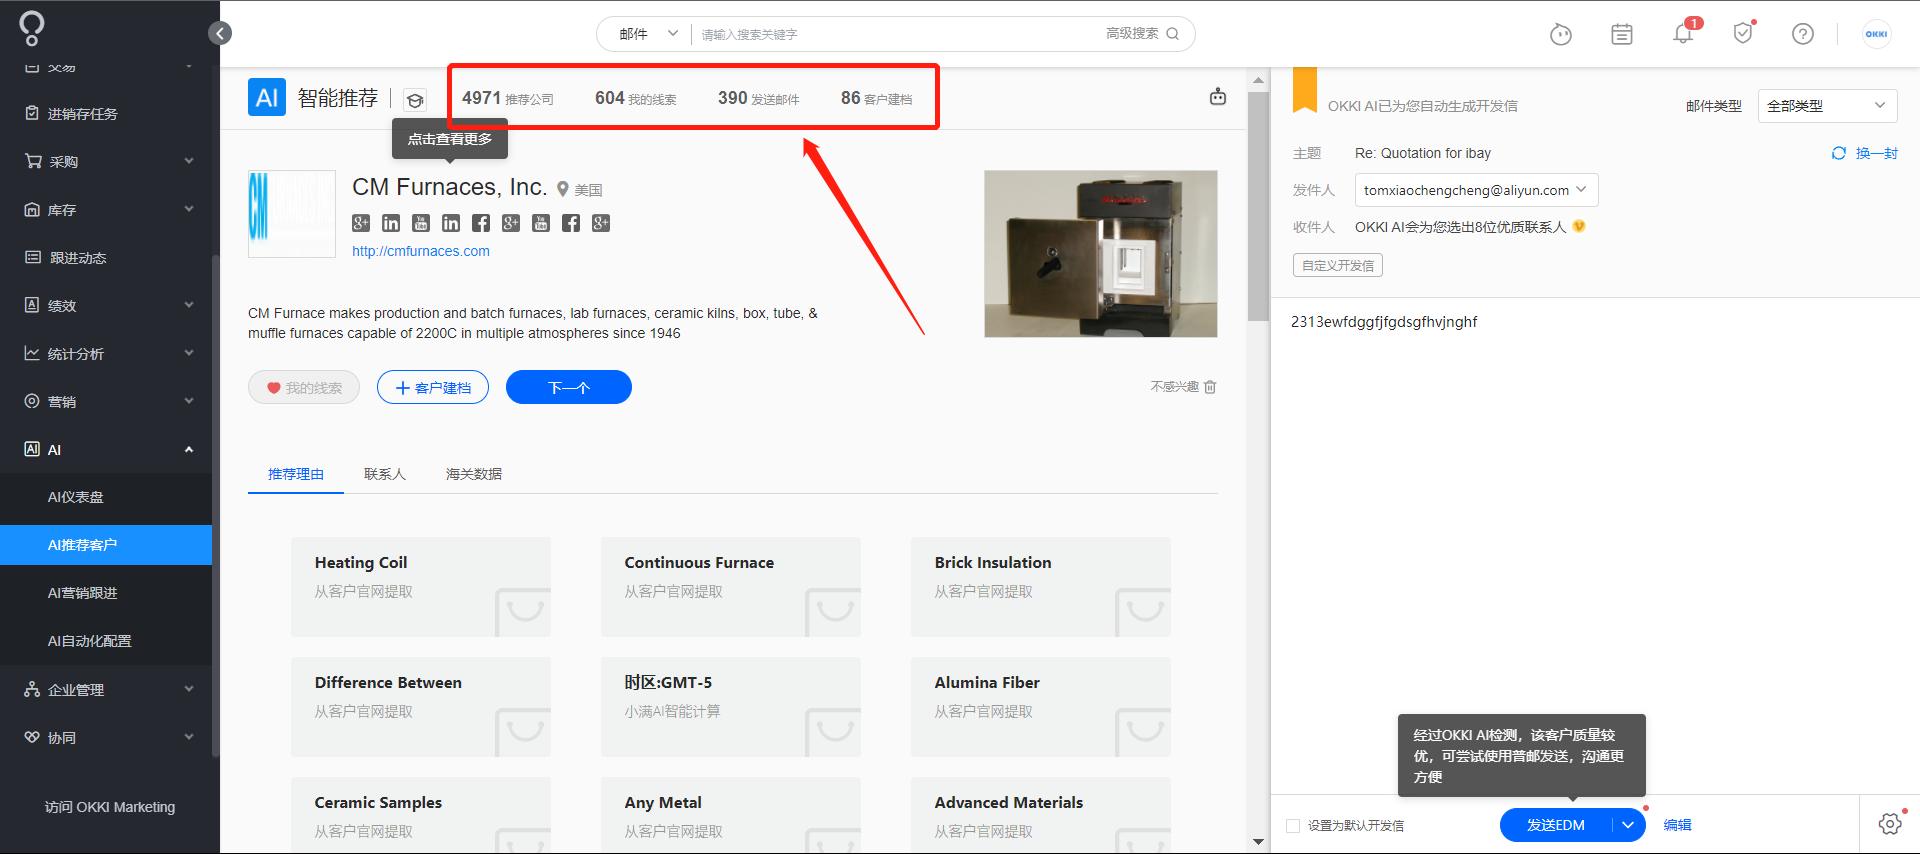Open the settings gear at bottom right
The height and width of the screenshot is (854, 1920).
point(1890,824)
